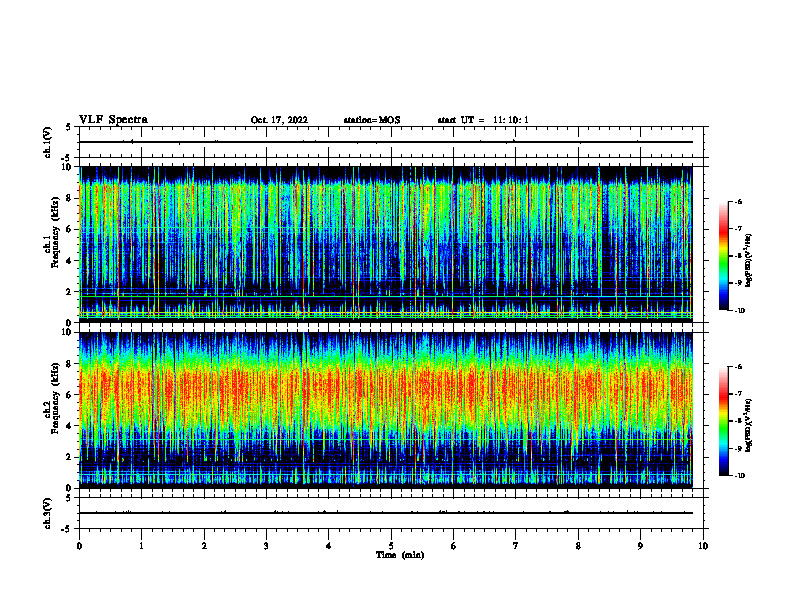Click the "5" tick on ch.1(V) axis
This screenshot has height=612, width=792.
pos(69,127)
